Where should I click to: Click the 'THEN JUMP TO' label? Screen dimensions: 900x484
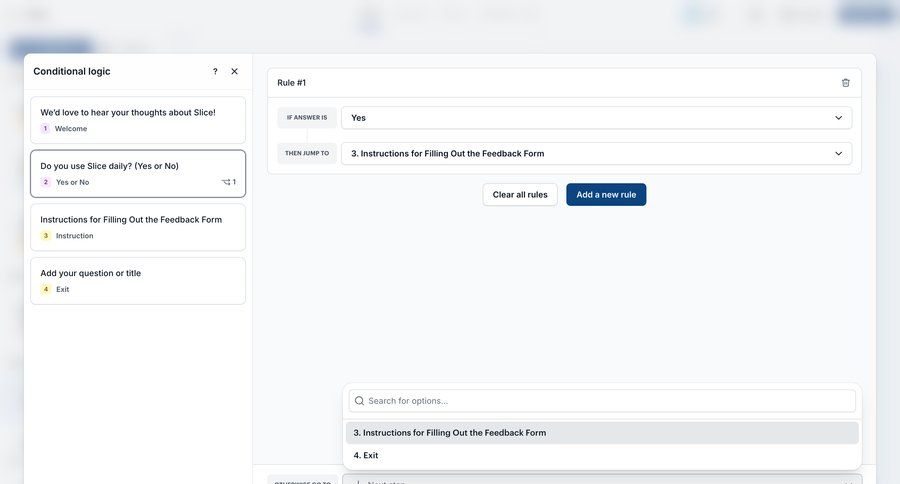pos(307,153)
